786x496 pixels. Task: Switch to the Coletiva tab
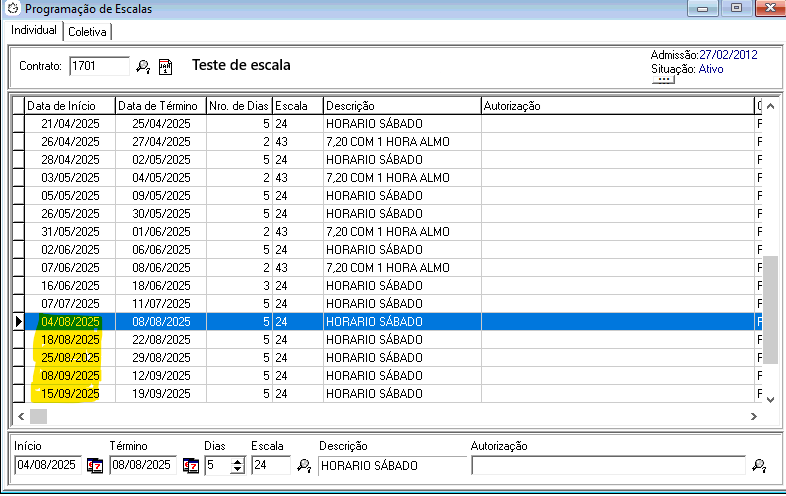[x=88, y=31]
